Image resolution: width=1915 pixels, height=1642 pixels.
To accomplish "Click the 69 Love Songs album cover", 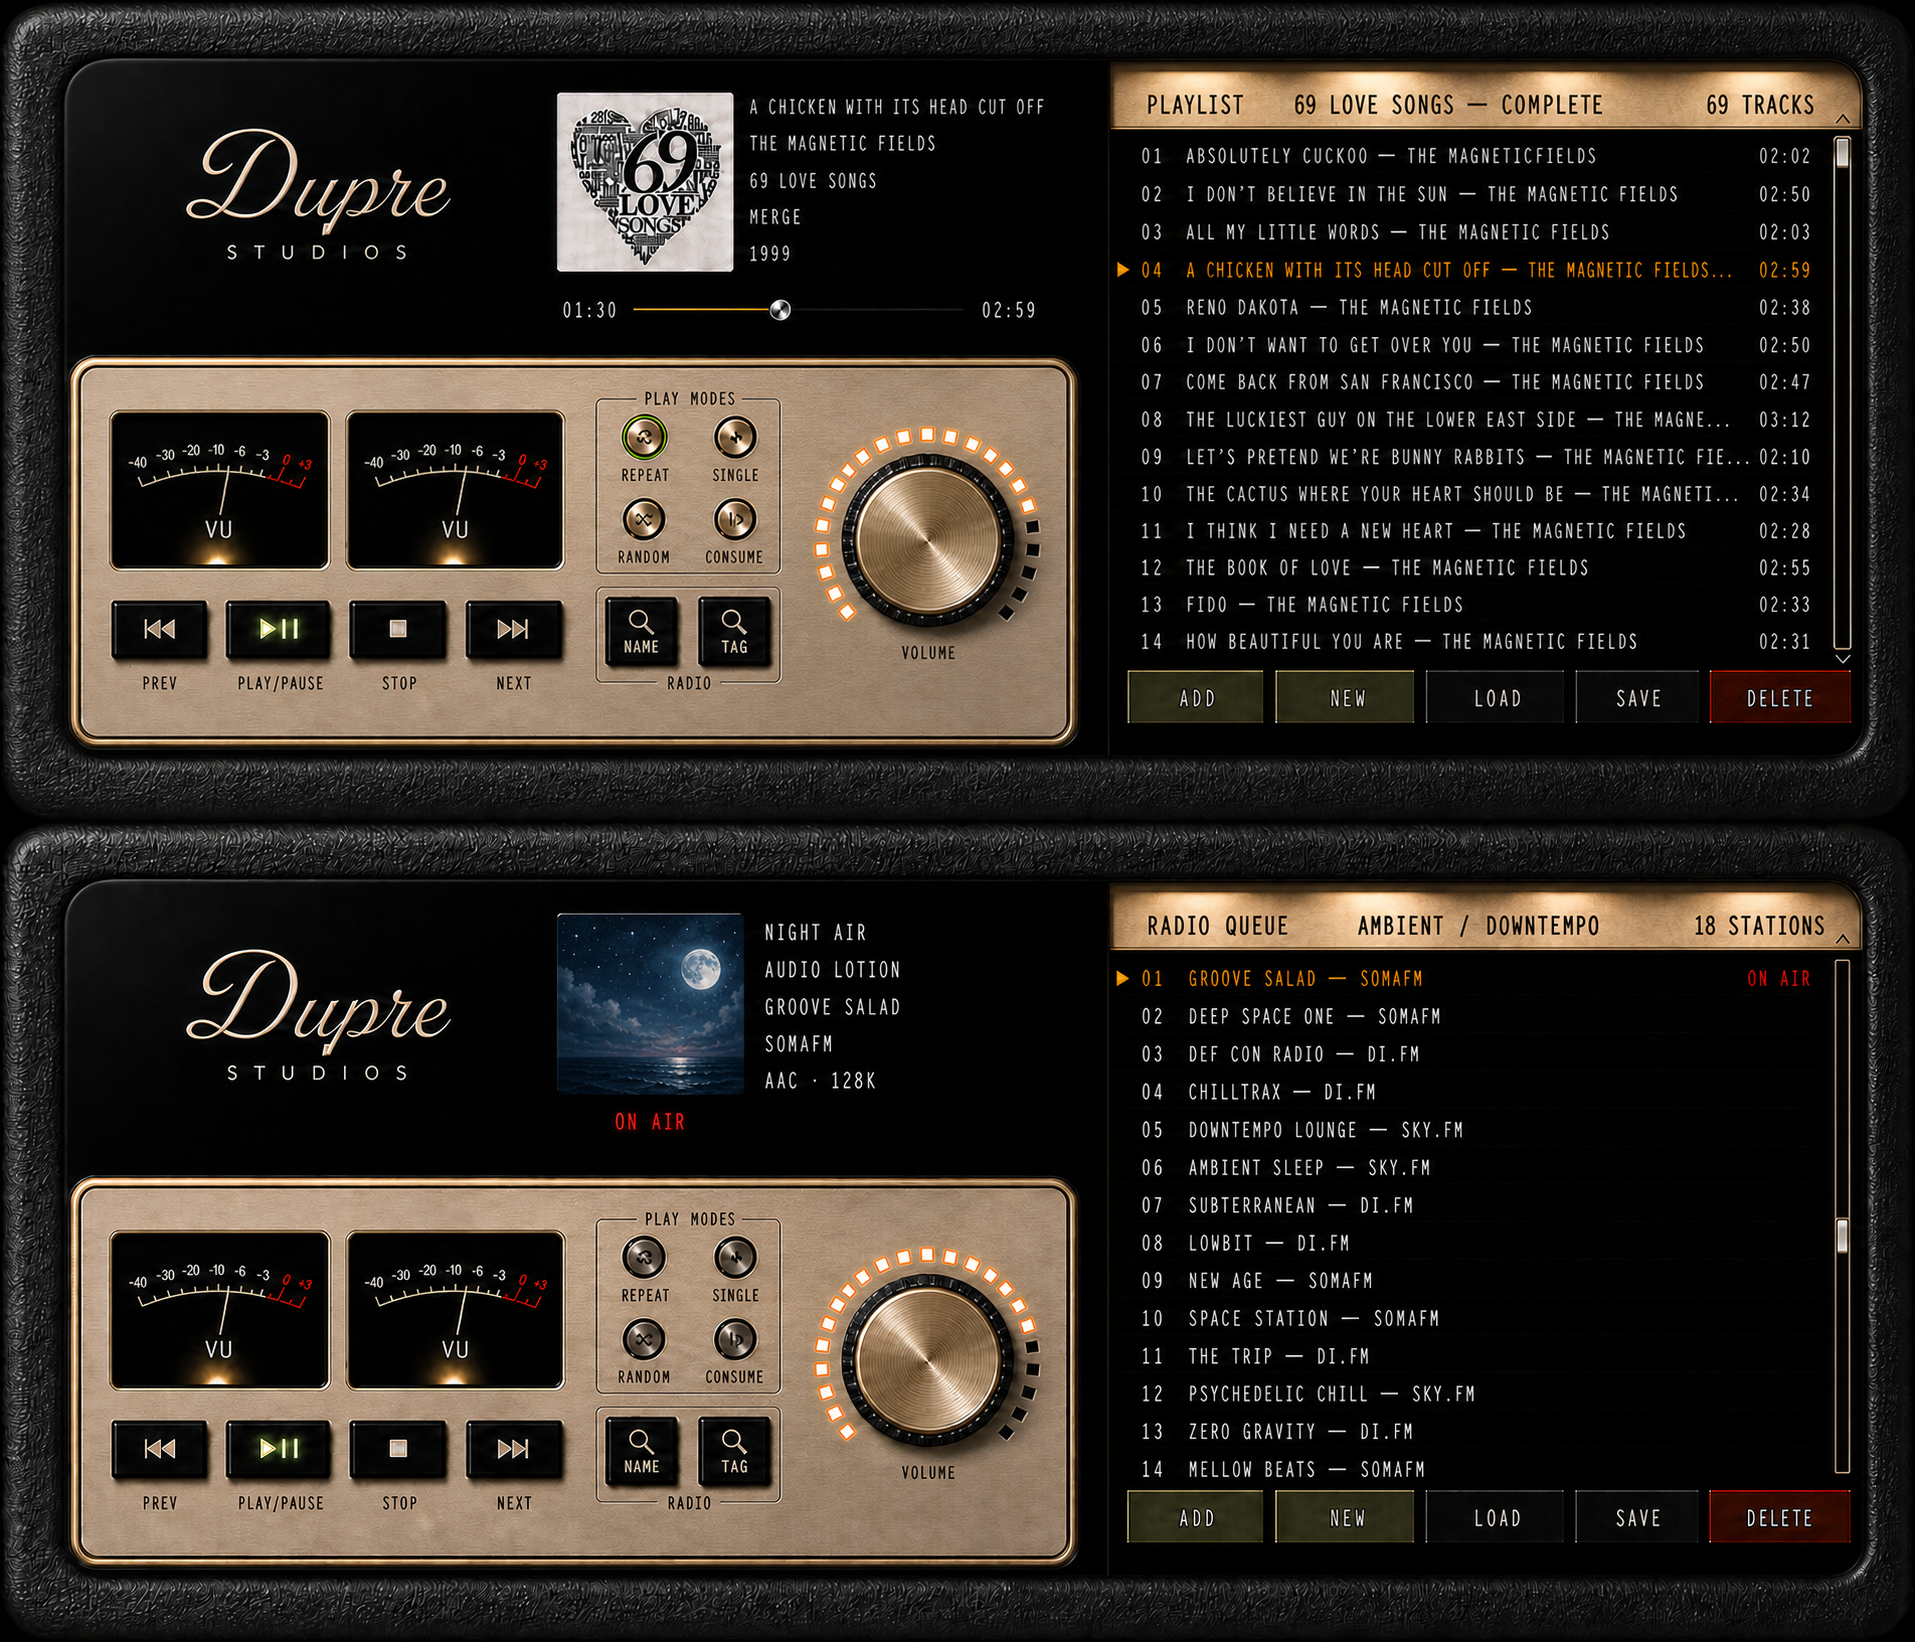I will pyautogui.click(x=645, y=182).
